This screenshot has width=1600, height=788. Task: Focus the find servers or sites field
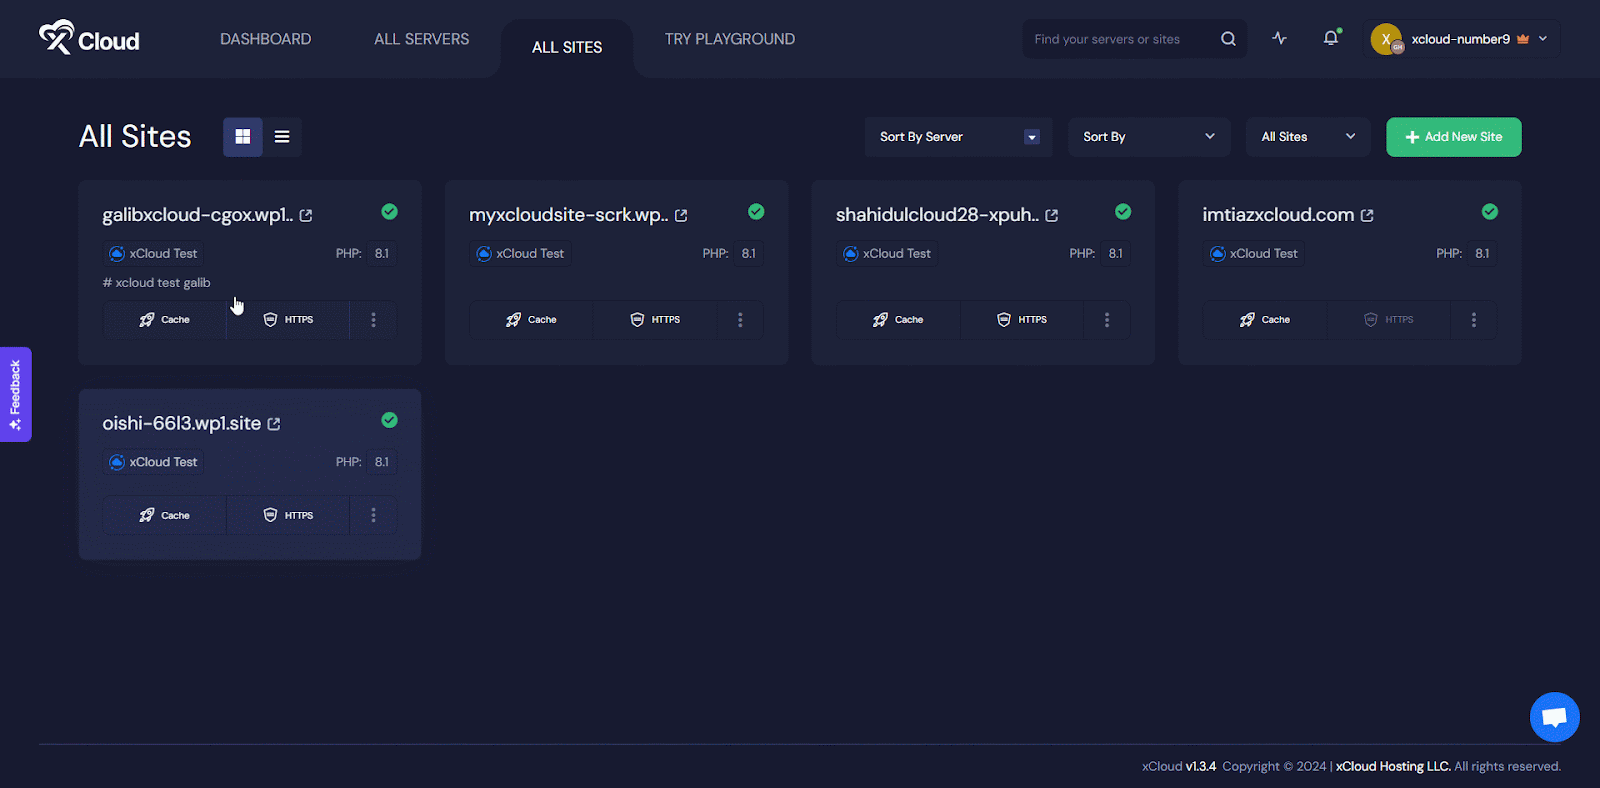coord(1120,39)
